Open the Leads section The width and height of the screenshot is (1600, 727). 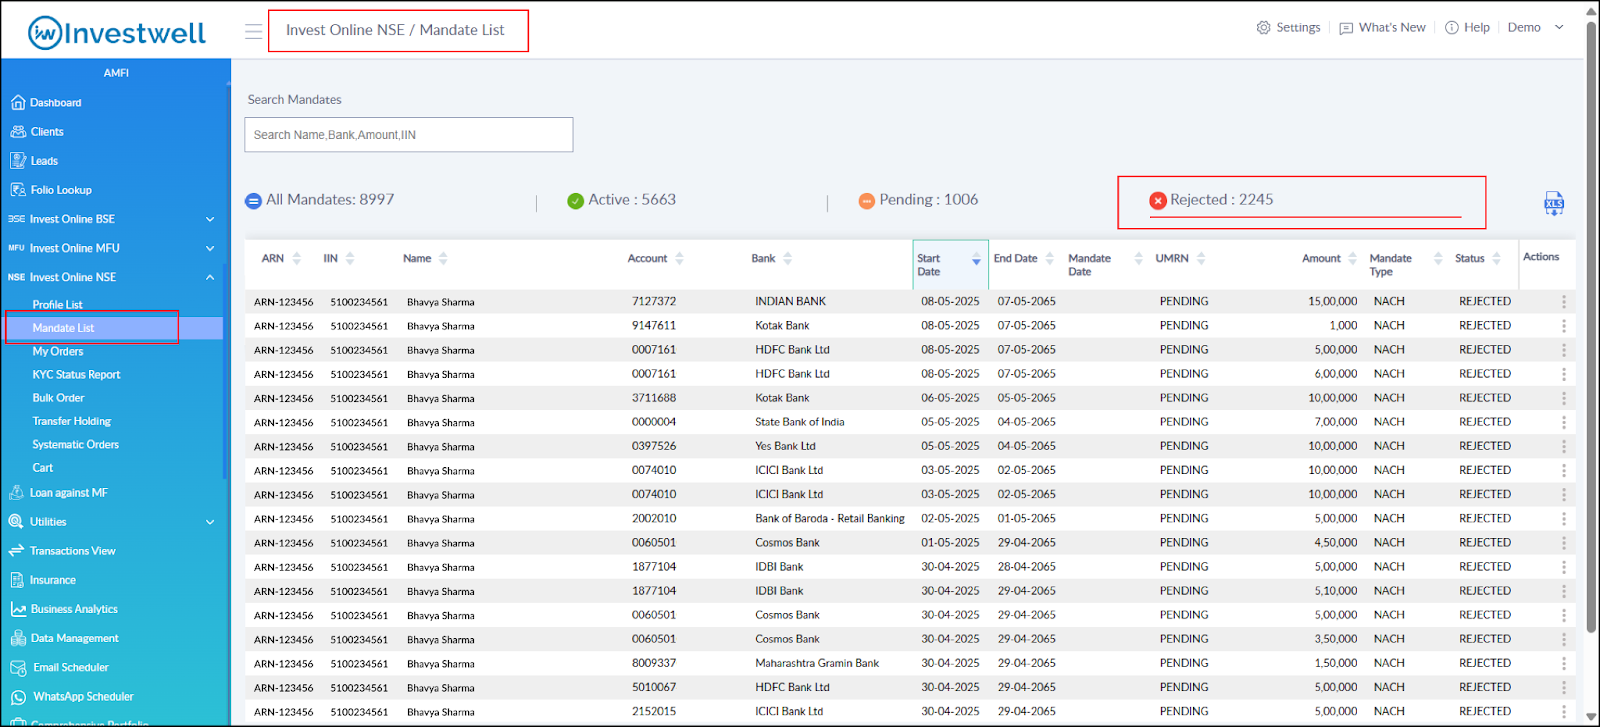pos(44,161)
